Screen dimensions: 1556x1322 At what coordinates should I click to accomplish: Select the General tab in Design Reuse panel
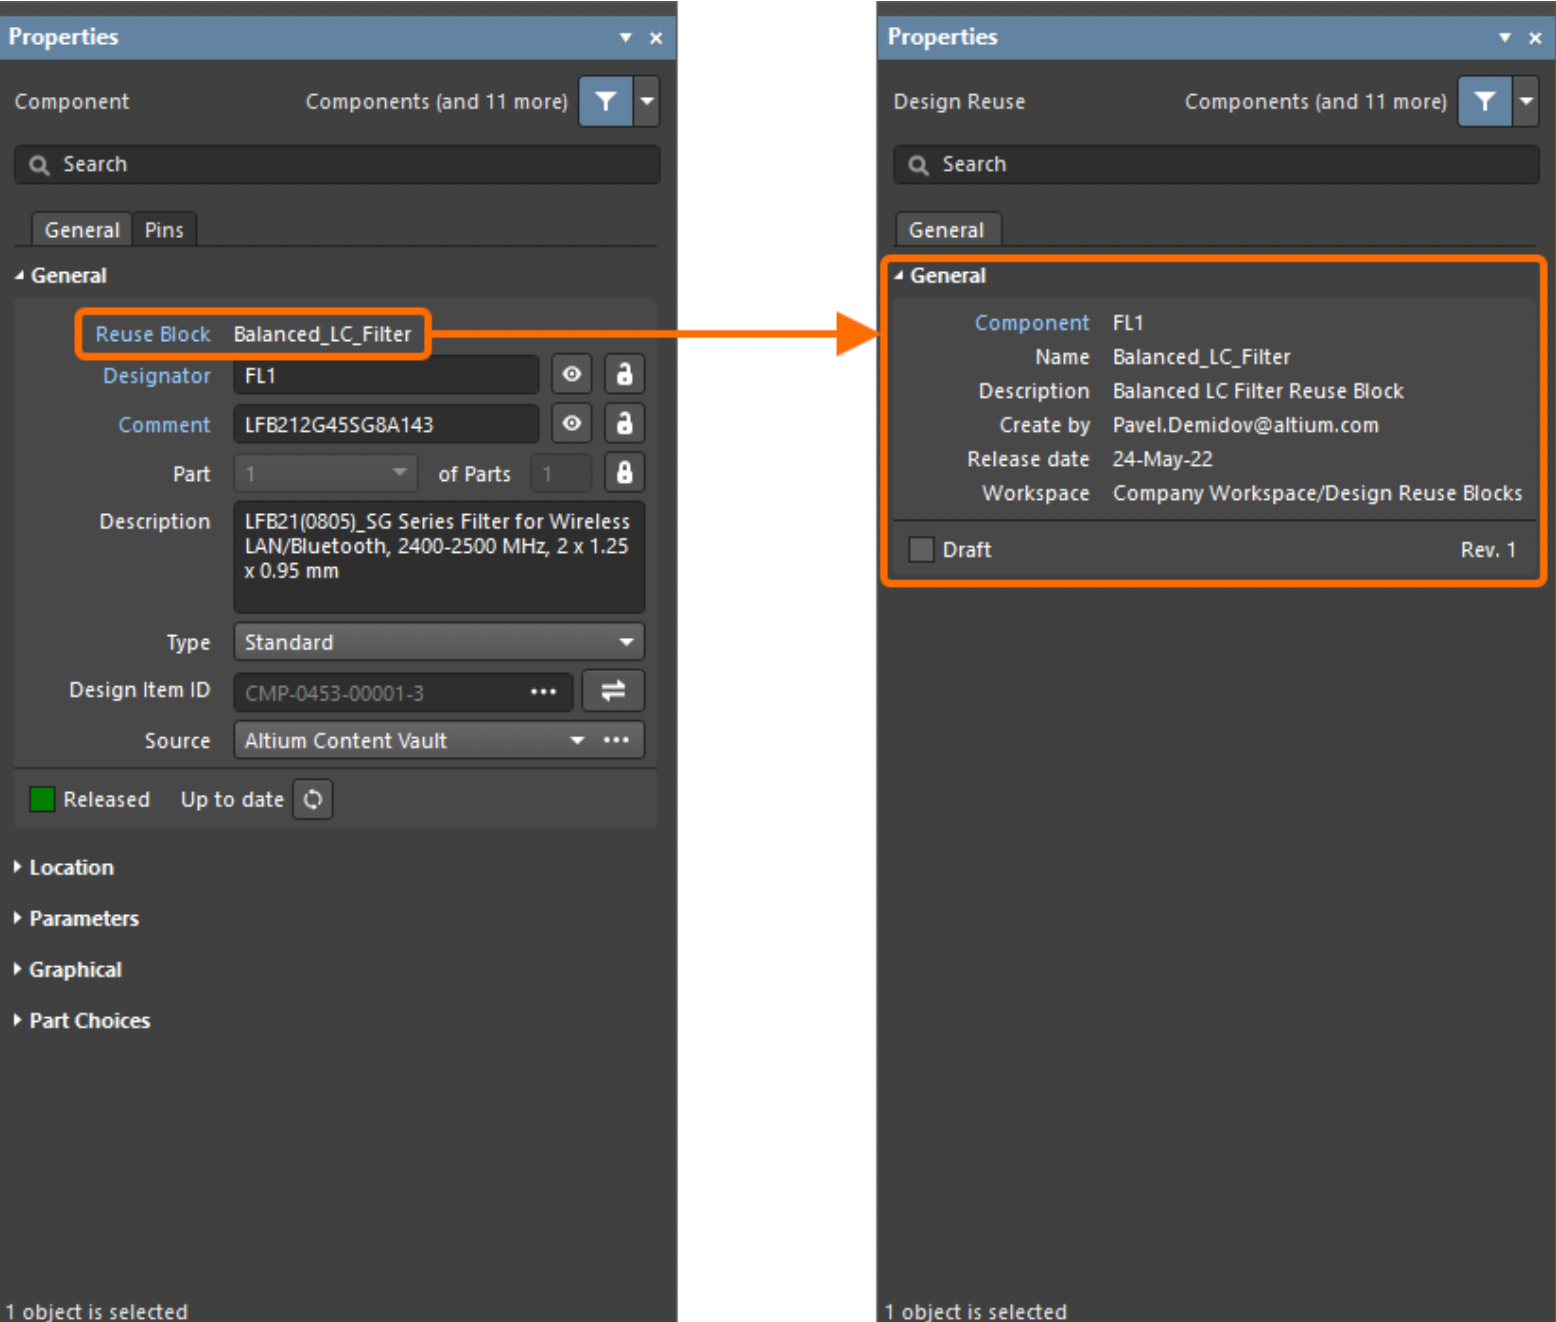(946, 230)
